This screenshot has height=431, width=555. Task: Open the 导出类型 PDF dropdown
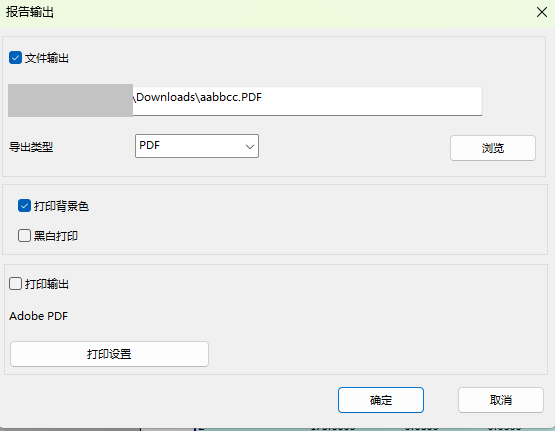click(197, 146)
